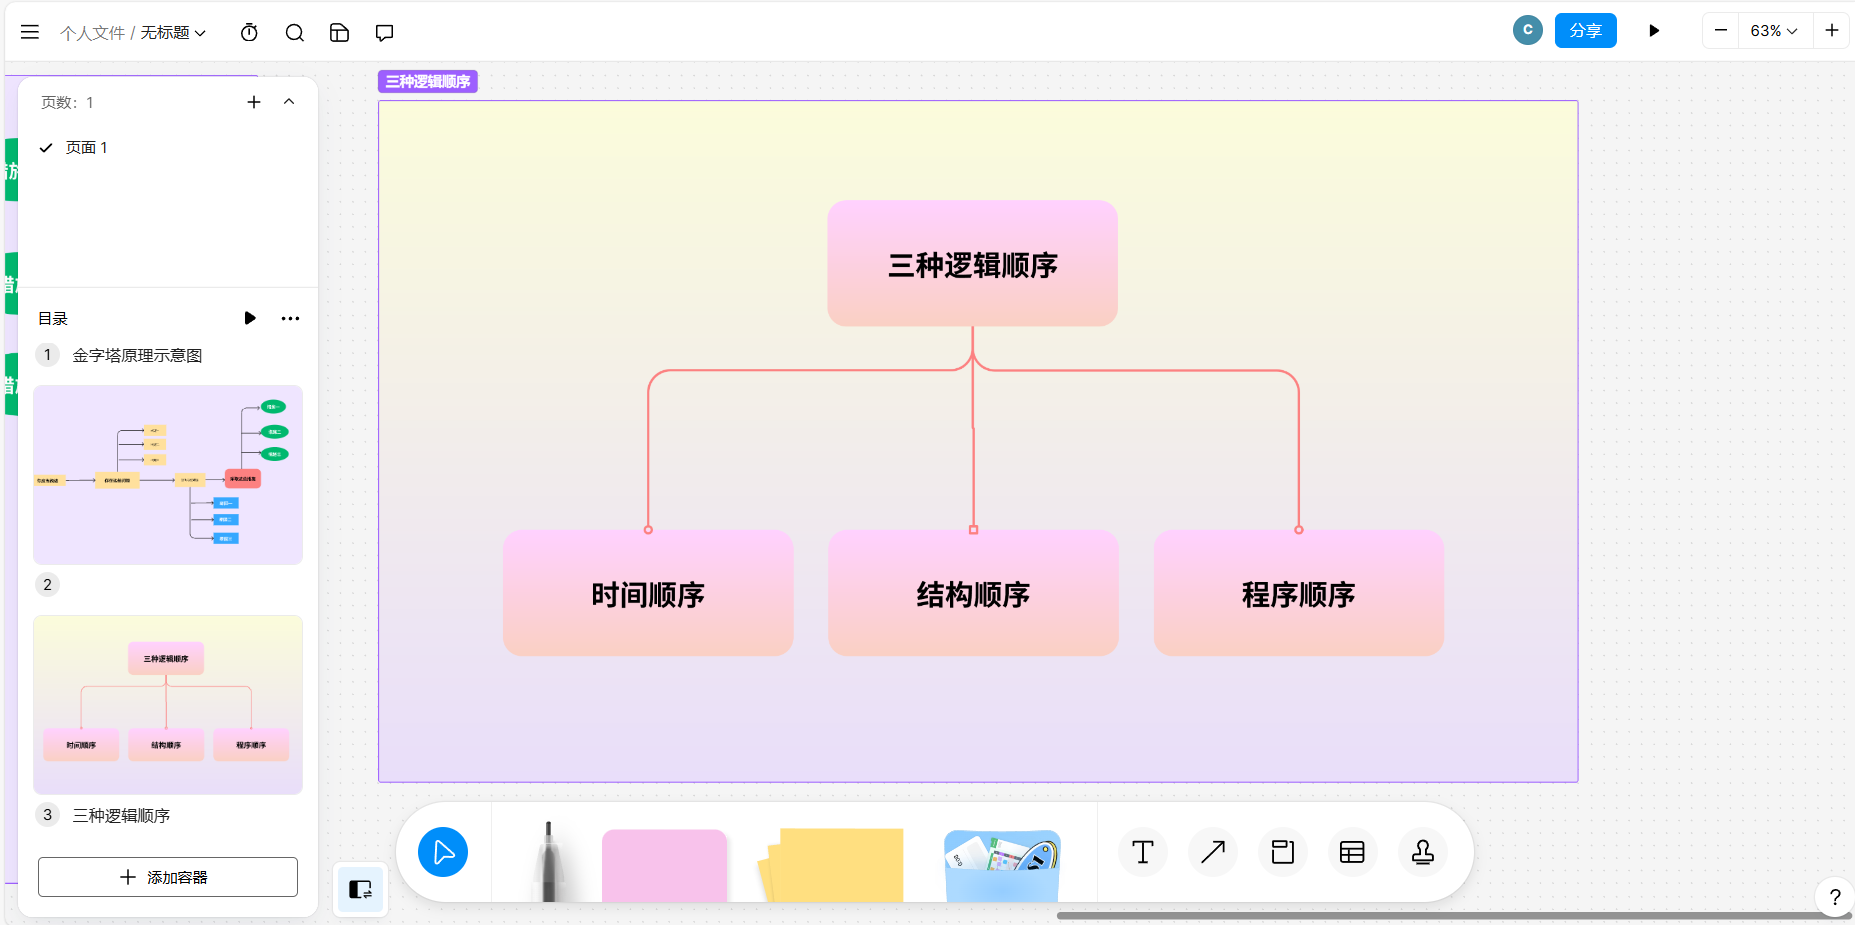Click the timer icon in top toolbar
The height and width of the screenshot is (925, 1855).
249,32
